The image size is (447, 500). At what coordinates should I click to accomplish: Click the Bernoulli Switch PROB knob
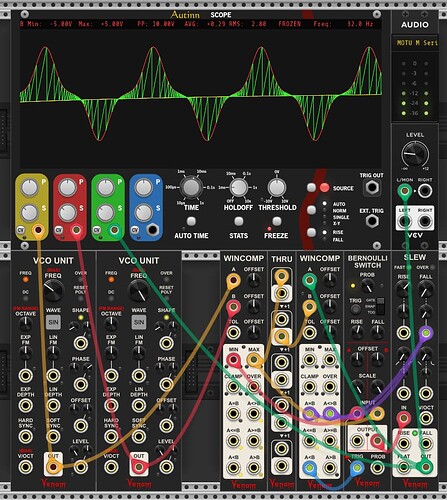[x=367, y=286]
